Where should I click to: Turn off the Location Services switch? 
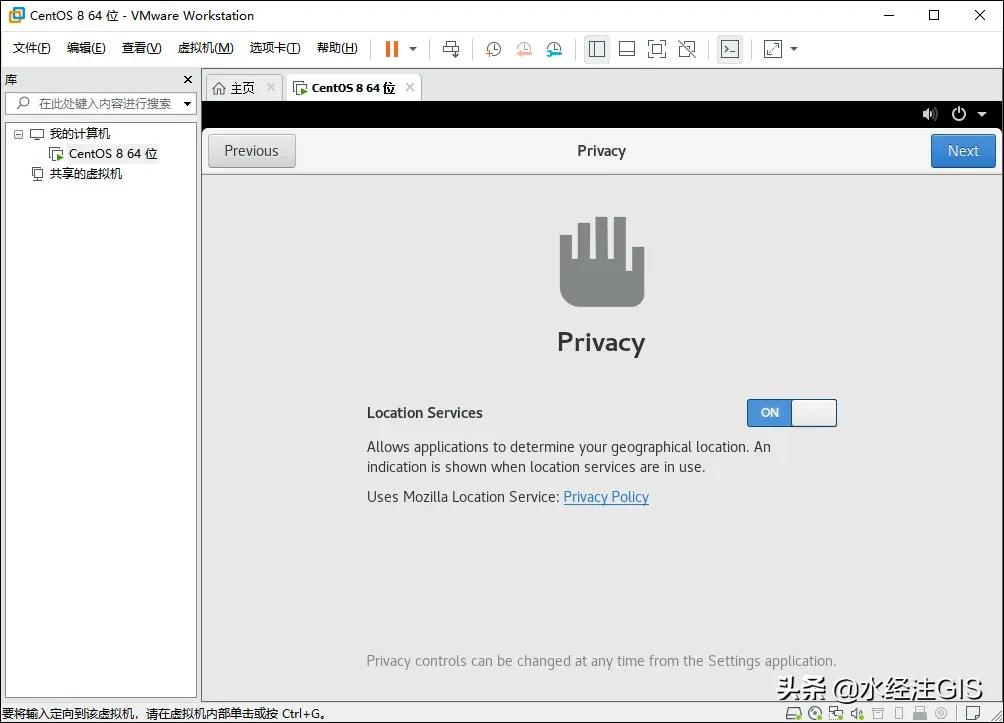tap(791, 413)
